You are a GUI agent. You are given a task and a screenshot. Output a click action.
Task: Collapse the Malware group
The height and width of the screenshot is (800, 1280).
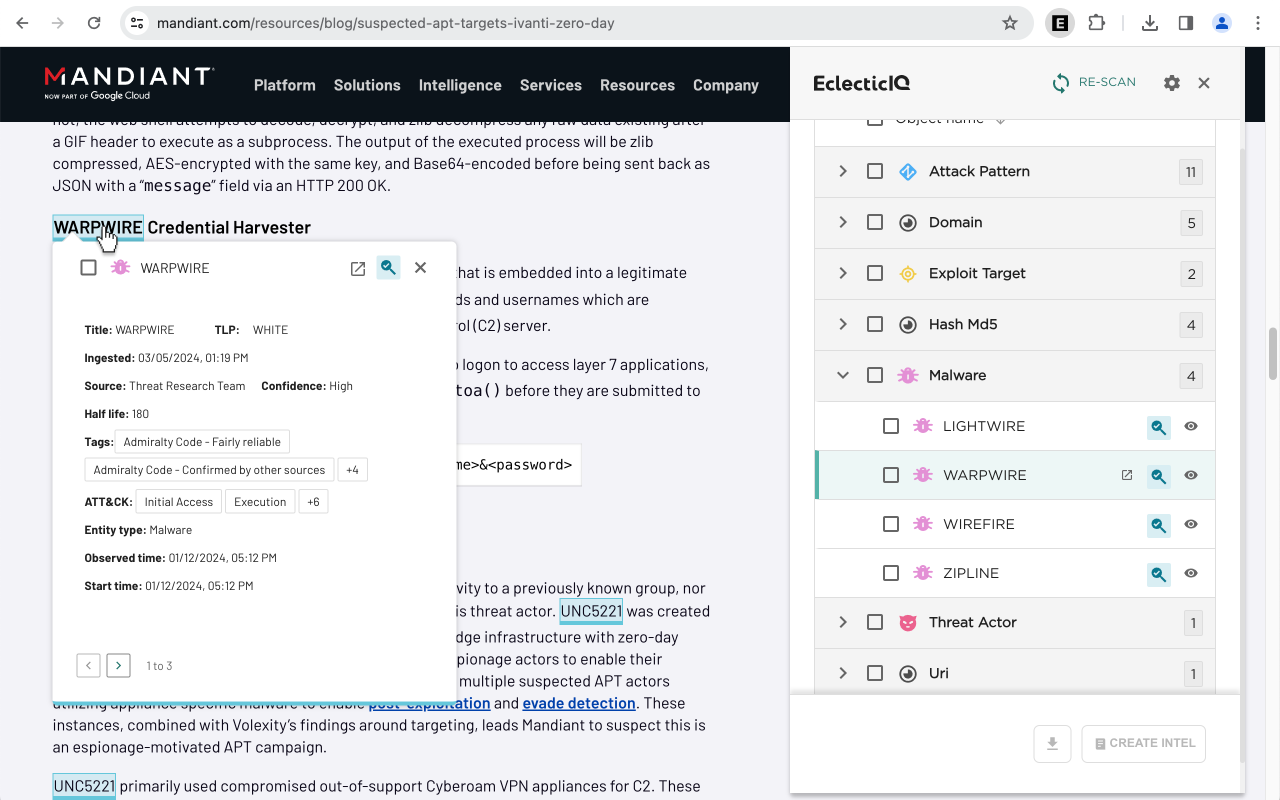(x=843, y=376)
